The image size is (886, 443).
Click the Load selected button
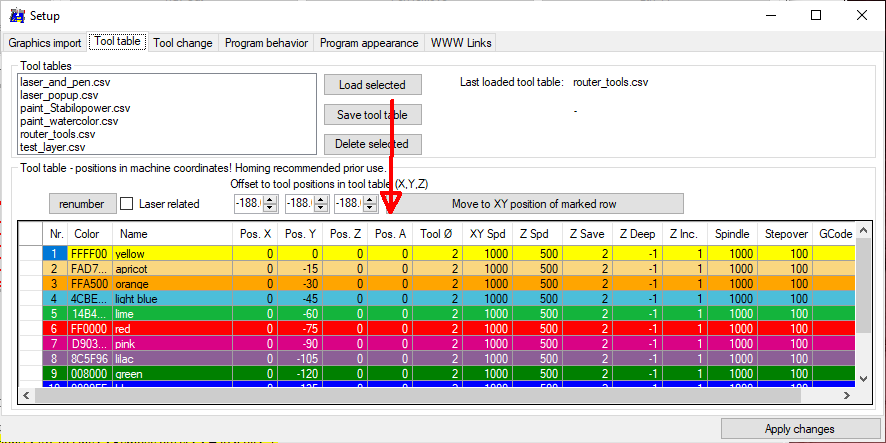tap(372, 85)
